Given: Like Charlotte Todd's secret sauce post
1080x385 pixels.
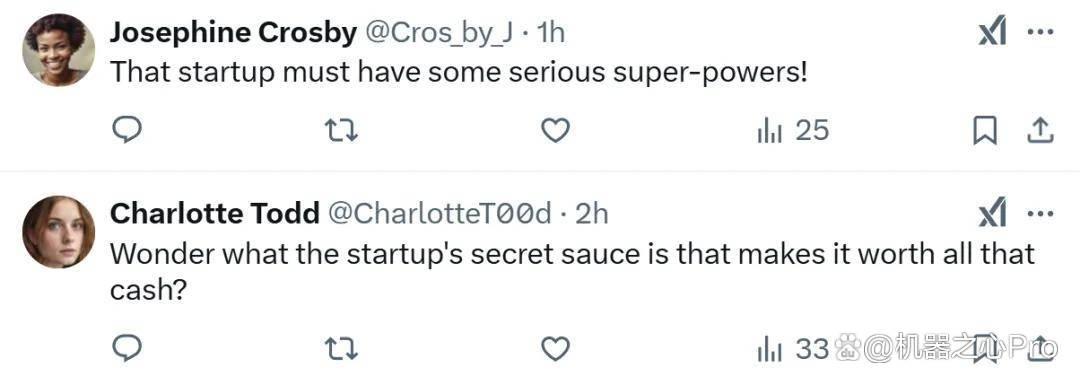Looking at the screenshot, I should (x=555, y=349).
